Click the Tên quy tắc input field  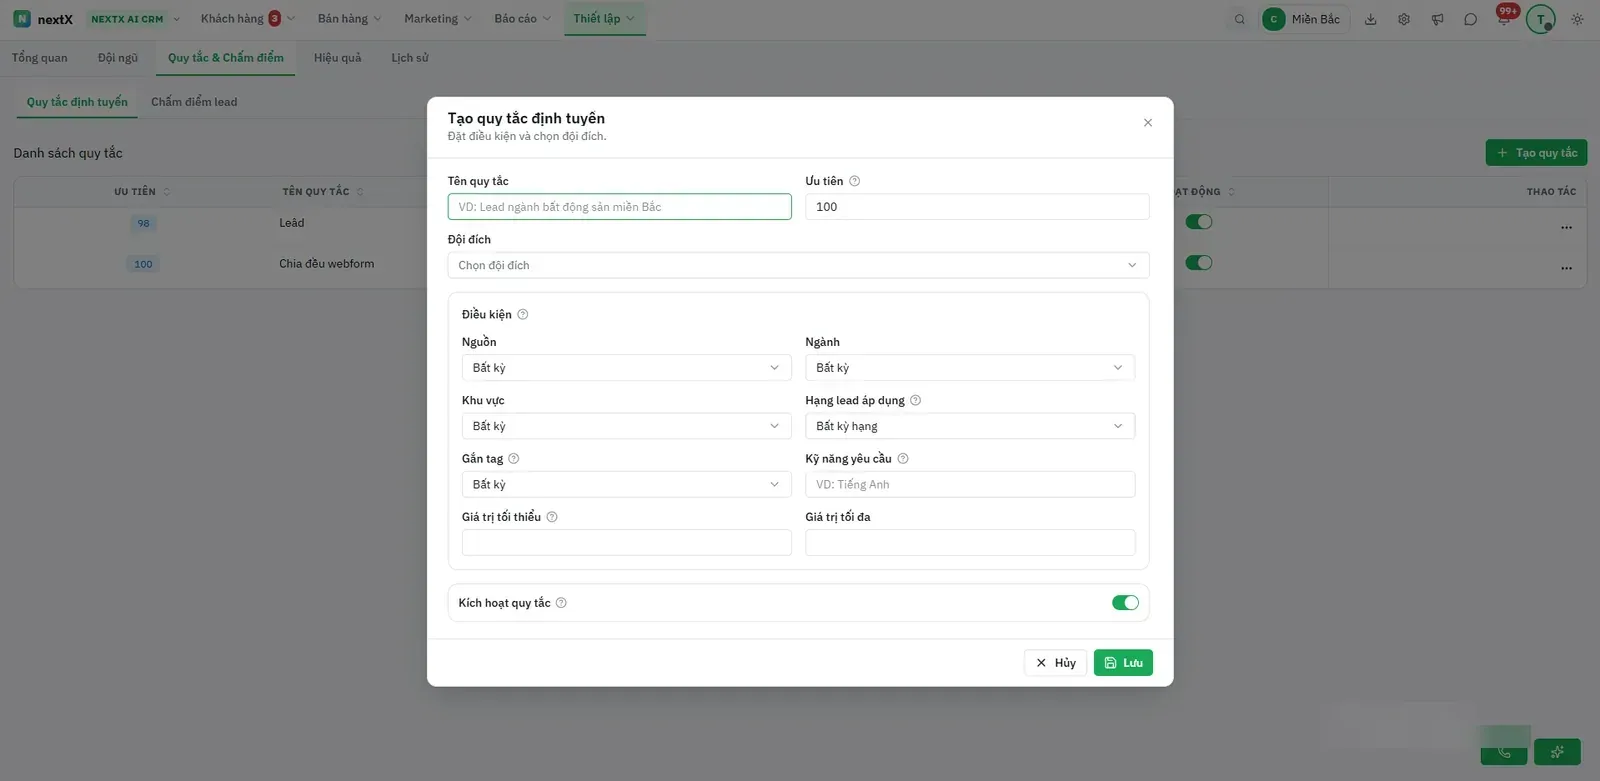point(620,207)
